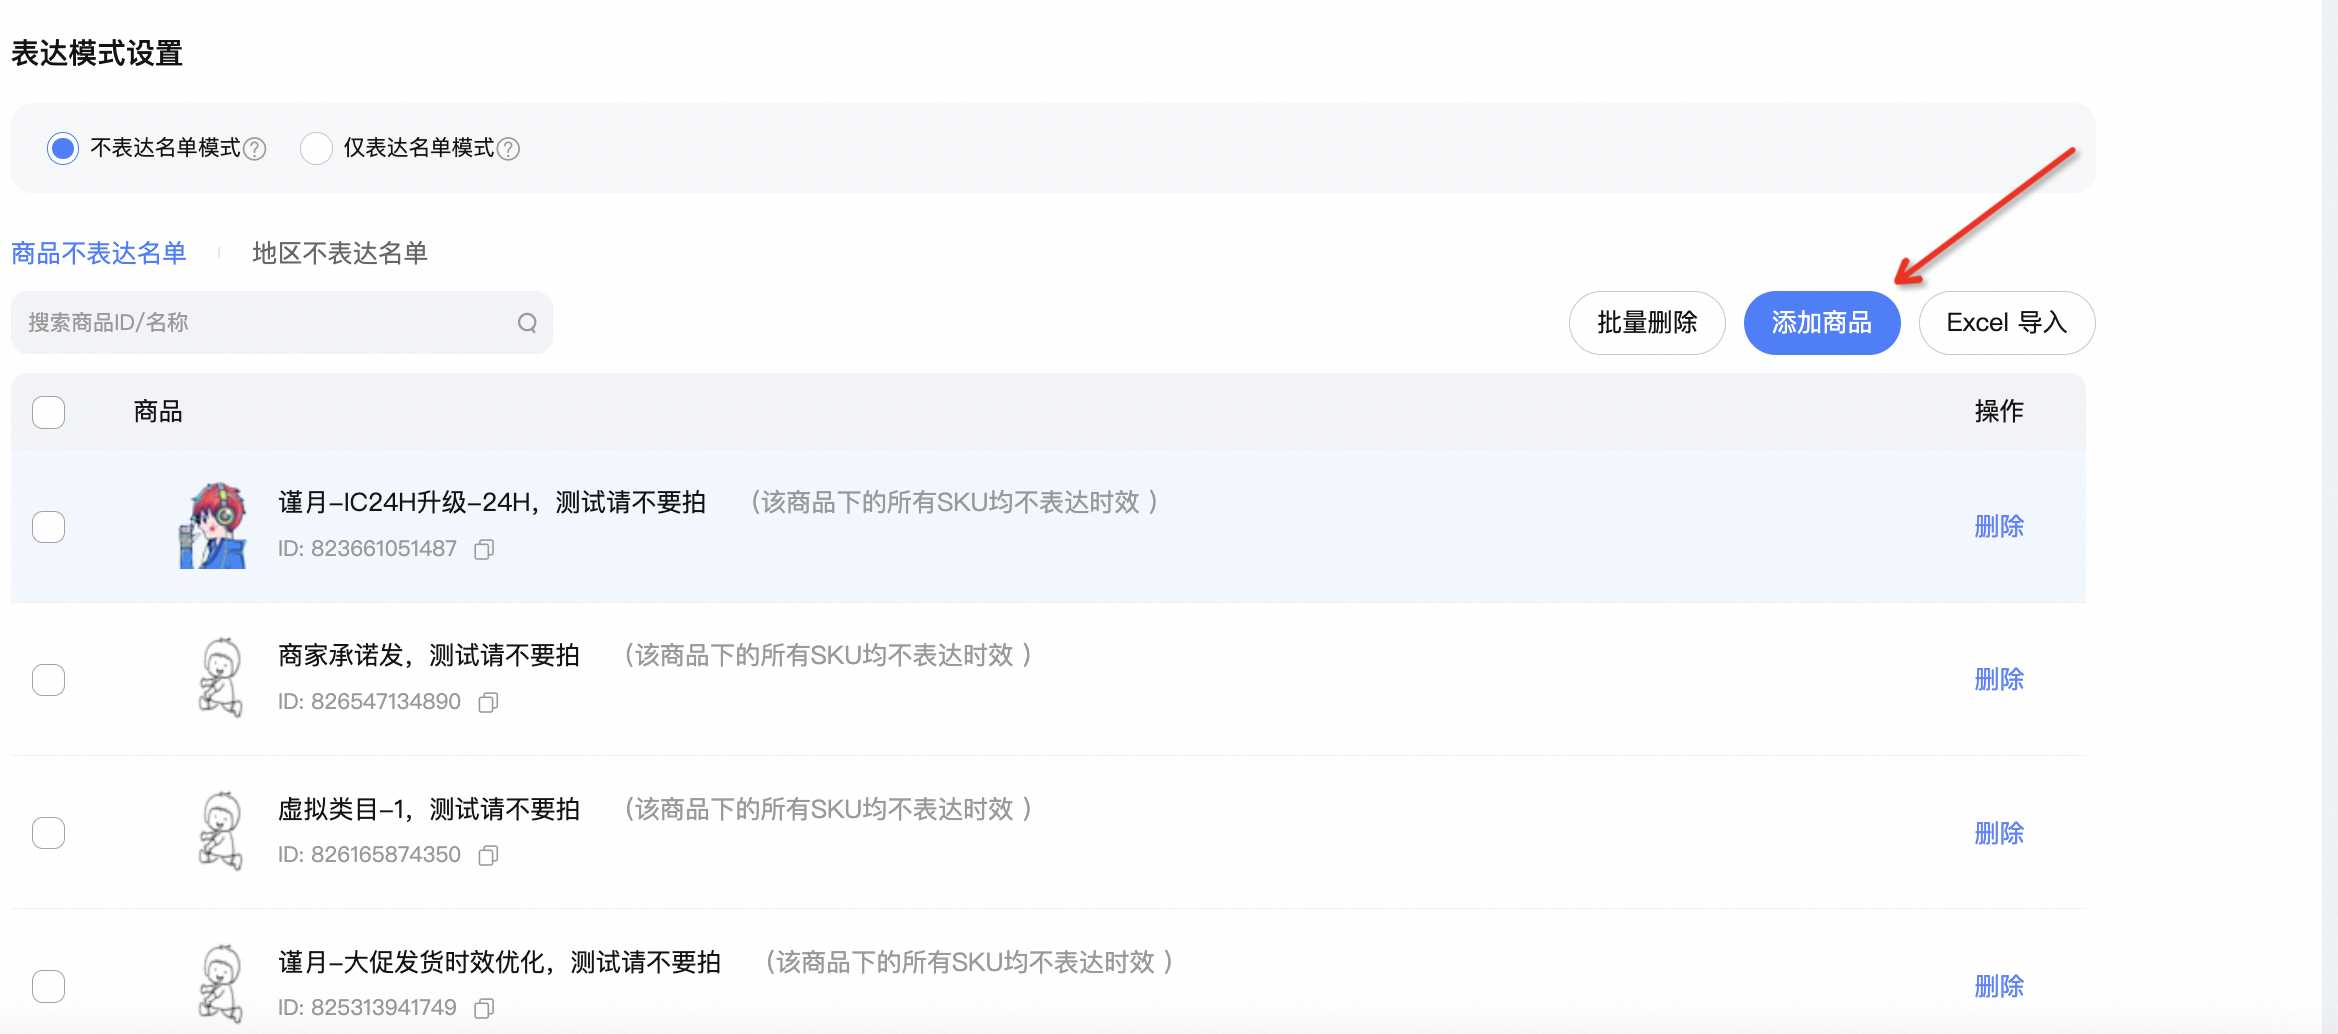
Task: Copy product ID 825313941749
Action: (484, 1008)
